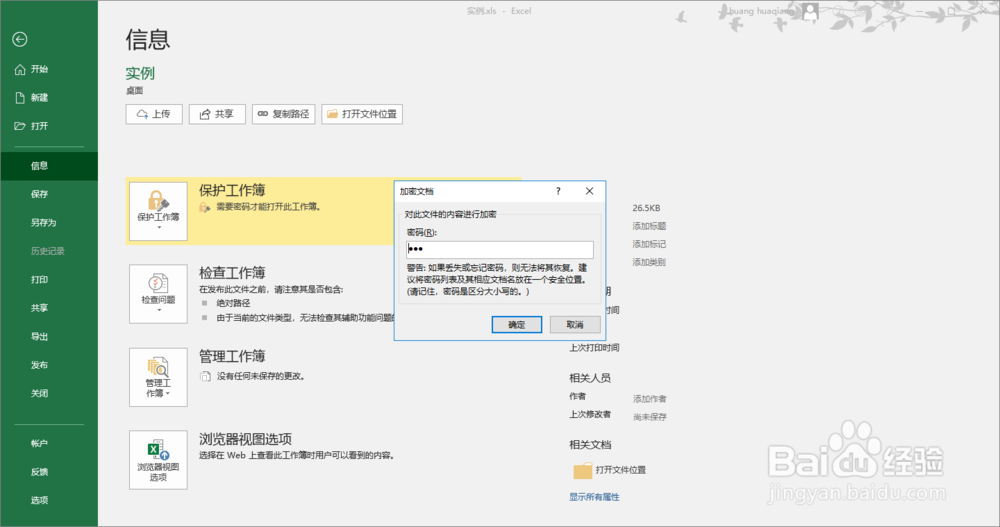Click the back arrow icon in the sidebar
The width and height of the screenshot is (1000, 527).
tap(20, 40)
